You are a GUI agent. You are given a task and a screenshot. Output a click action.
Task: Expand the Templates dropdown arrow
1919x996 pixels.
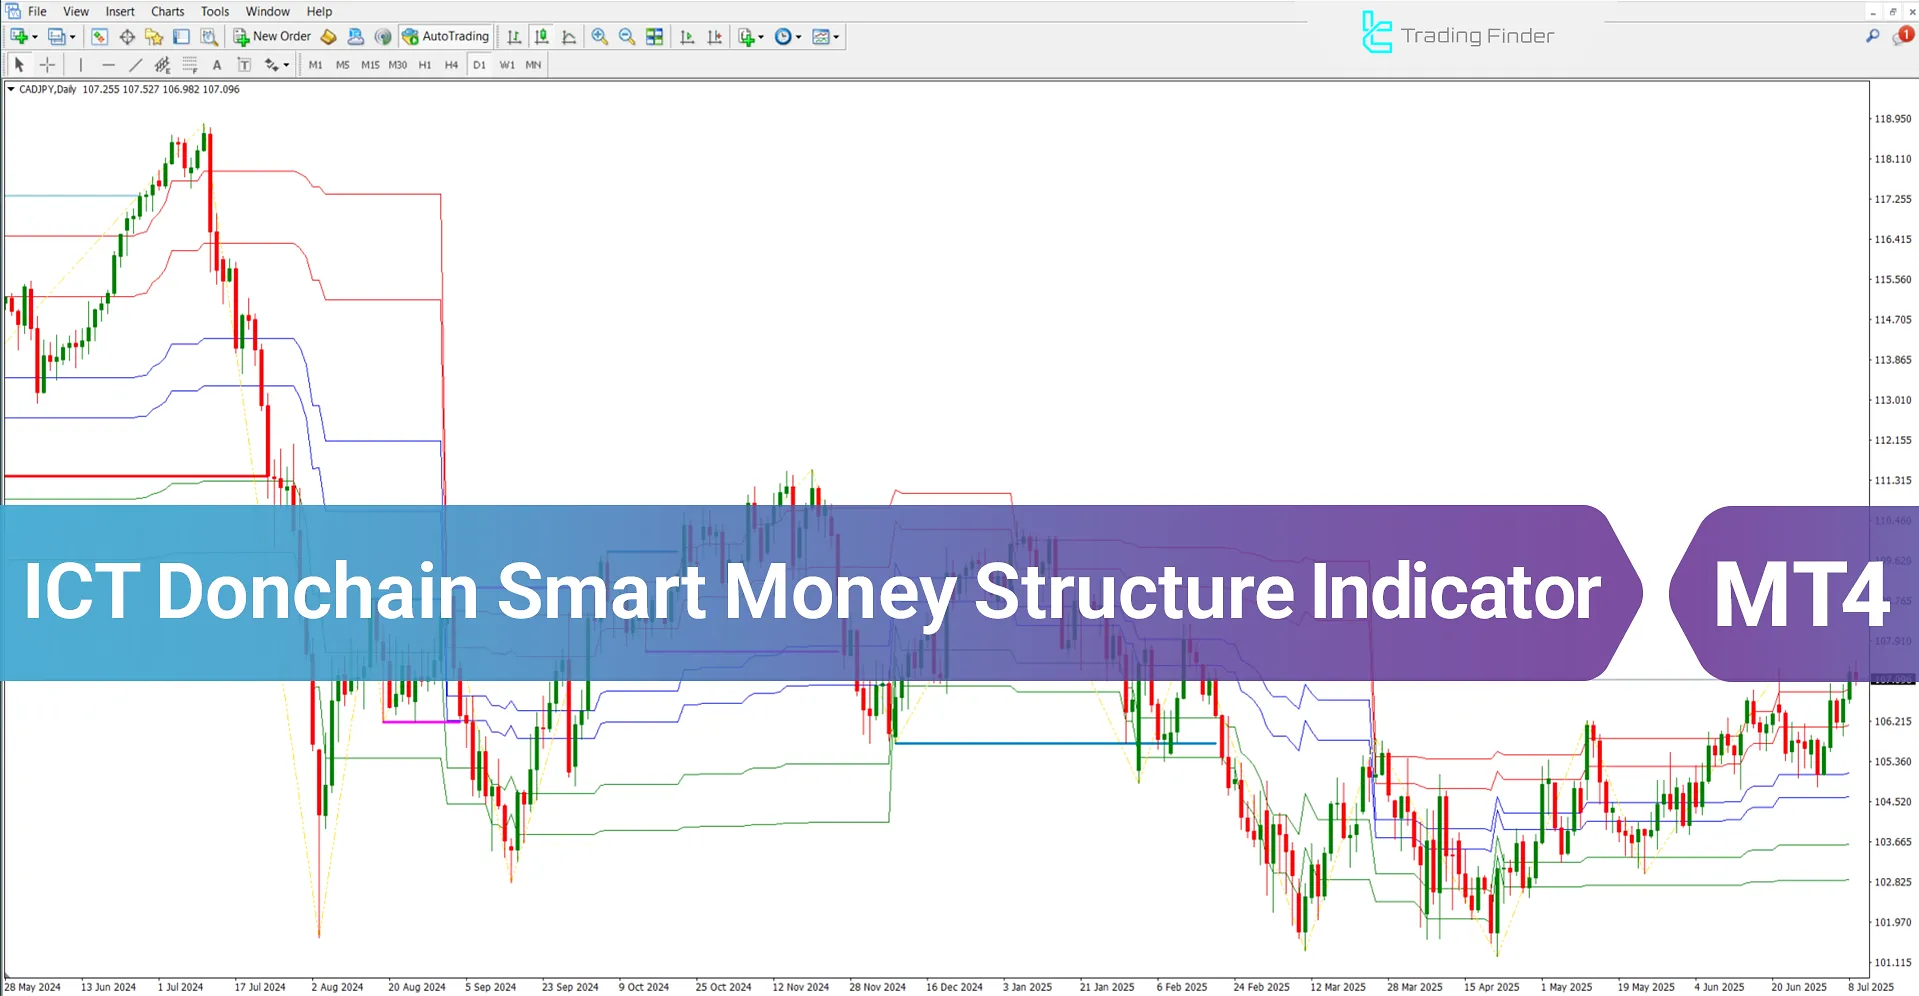pyautogui.click(x=837, y=37)
